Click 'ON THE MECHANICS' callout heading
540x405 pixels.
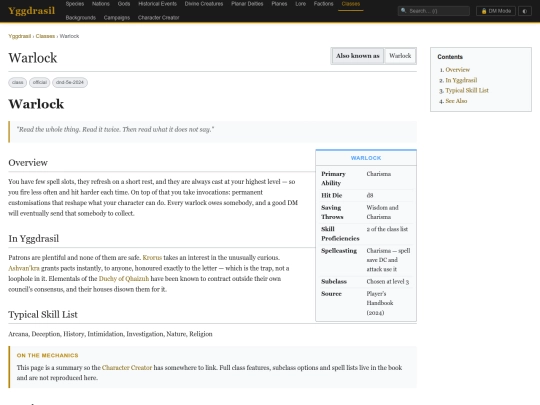point(48,355)
